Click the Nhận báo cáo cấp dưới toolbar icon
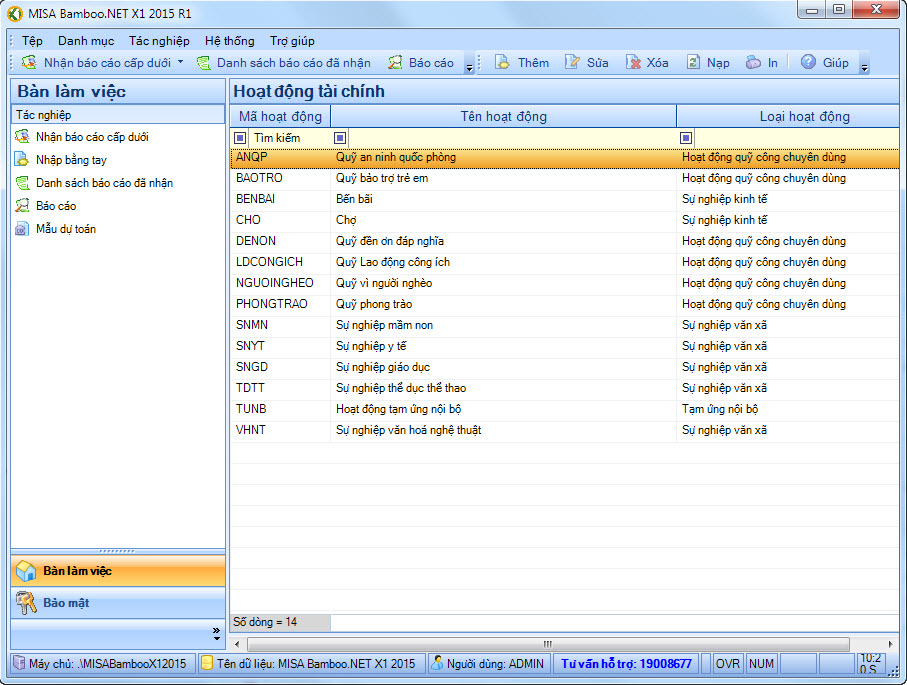The height and width of the screenshot is (685, 907). [x=29, y=62]
